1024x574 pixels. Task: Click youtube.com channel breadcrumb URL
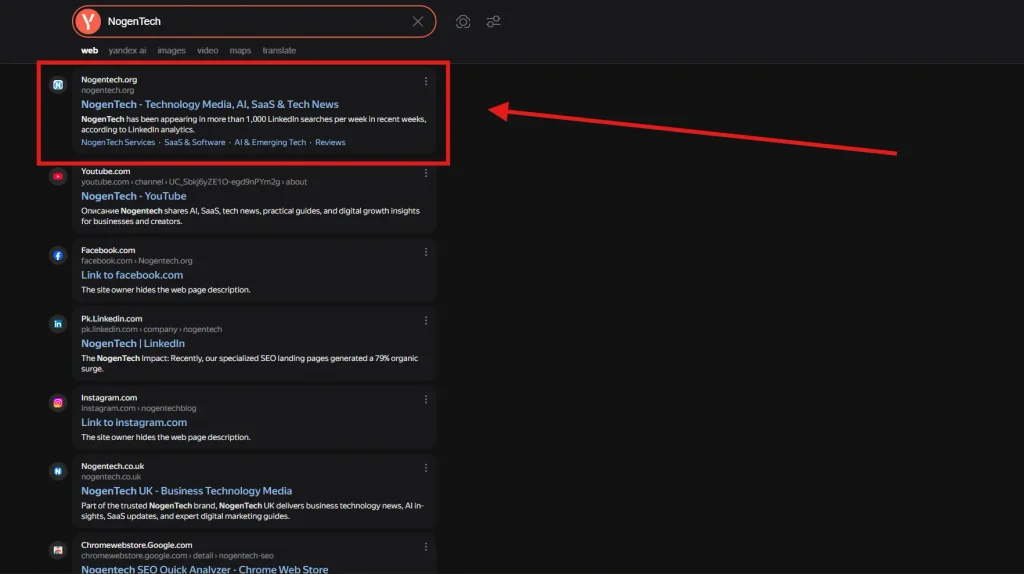point(194,182)
